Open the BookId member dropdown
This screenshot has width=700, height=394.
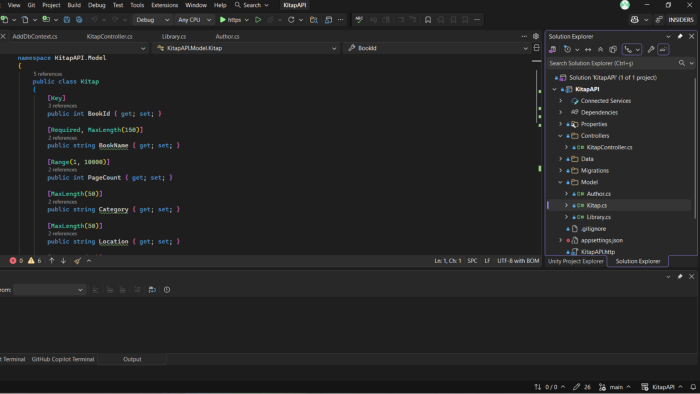pyautogui.click(x=437, y=48)
